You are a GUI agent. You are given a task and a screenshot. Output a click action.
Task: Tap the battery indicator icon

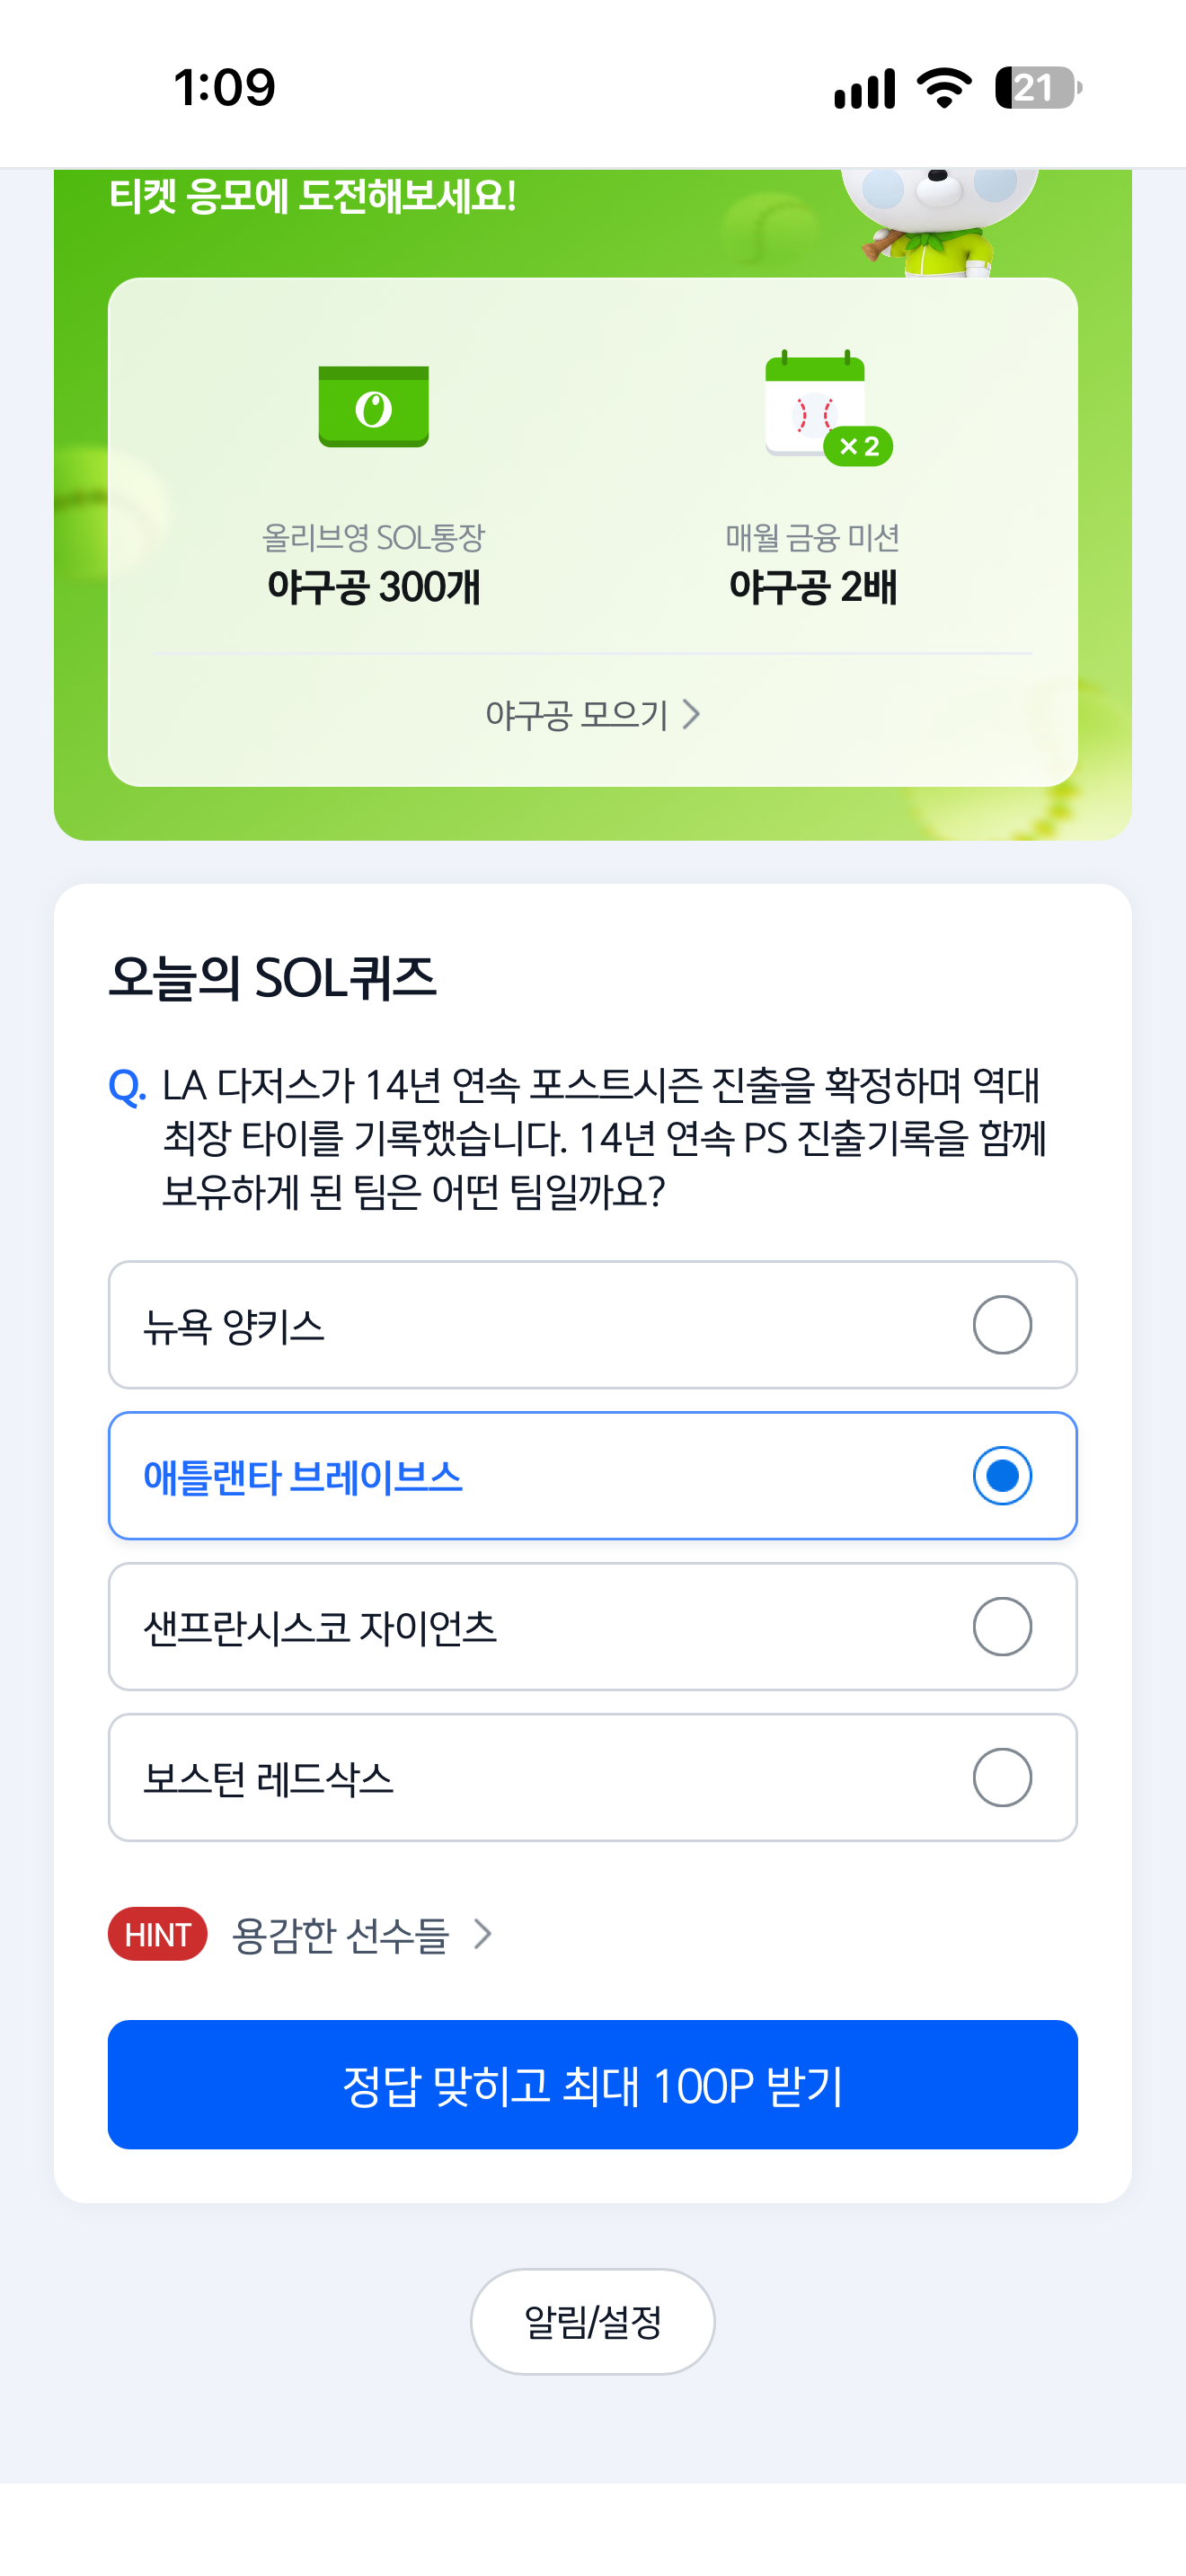pos(1038,88)
